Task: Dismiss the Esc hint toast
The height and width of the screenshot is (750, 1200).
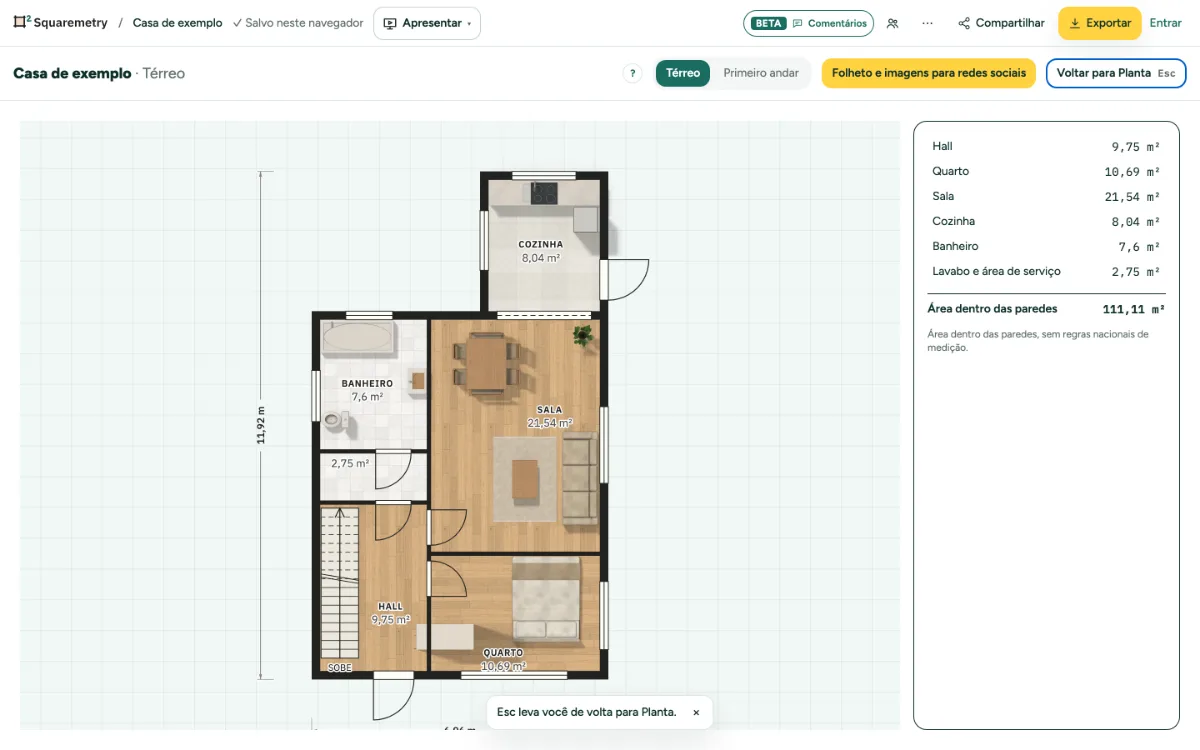Action: point(696,713)
